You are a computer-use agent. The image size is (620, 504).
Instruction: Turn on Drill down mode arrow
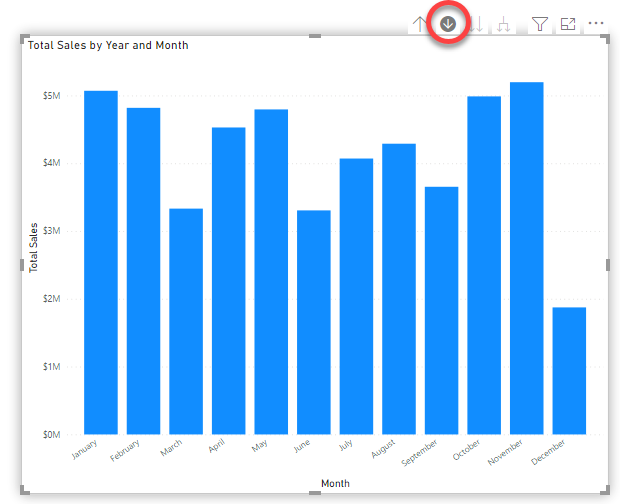click(x=448, y=24)
